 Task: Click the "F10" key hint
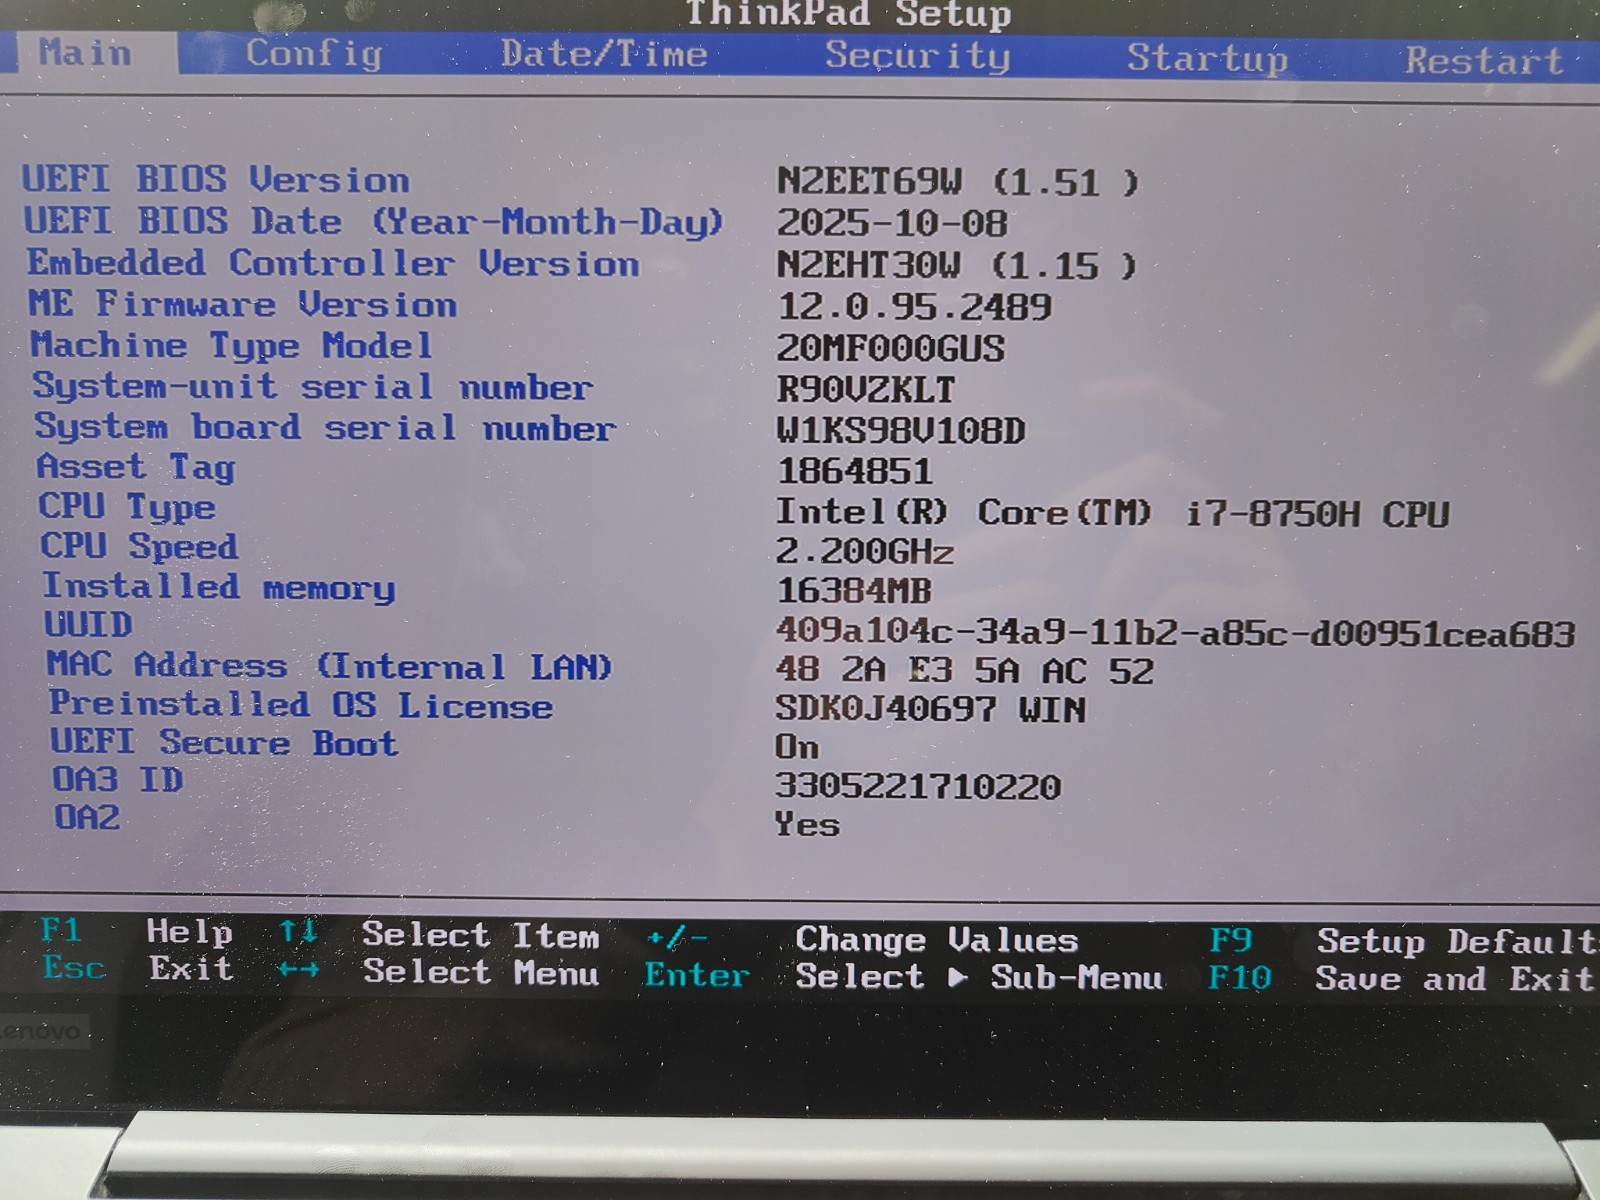coord(1240,977)
